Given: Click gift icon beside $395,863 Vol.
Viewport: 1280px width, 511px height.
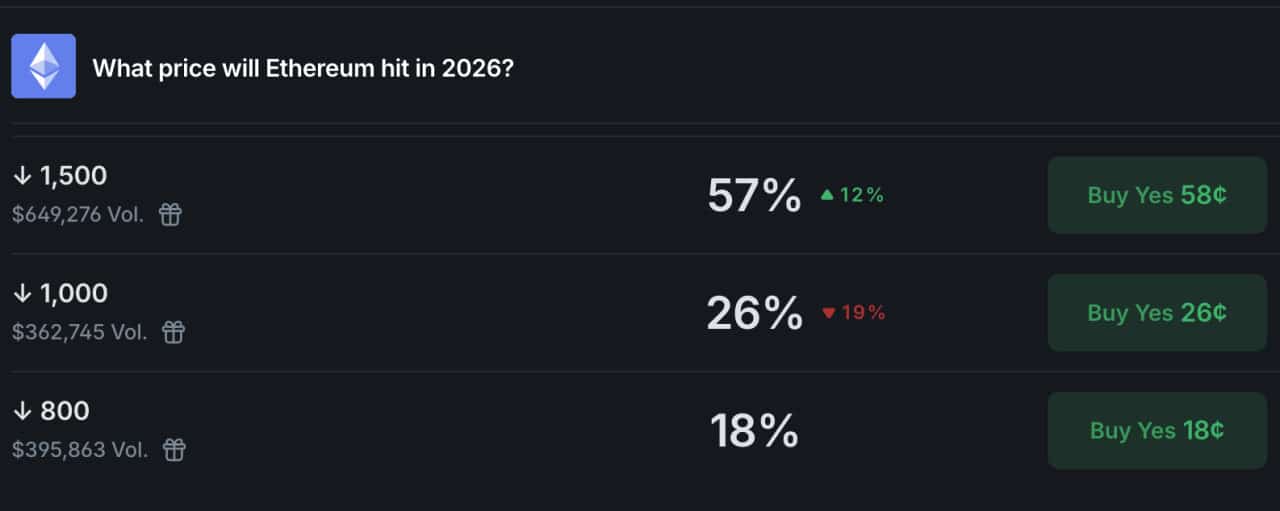Looking at the screenshot, I should (174, 450).
